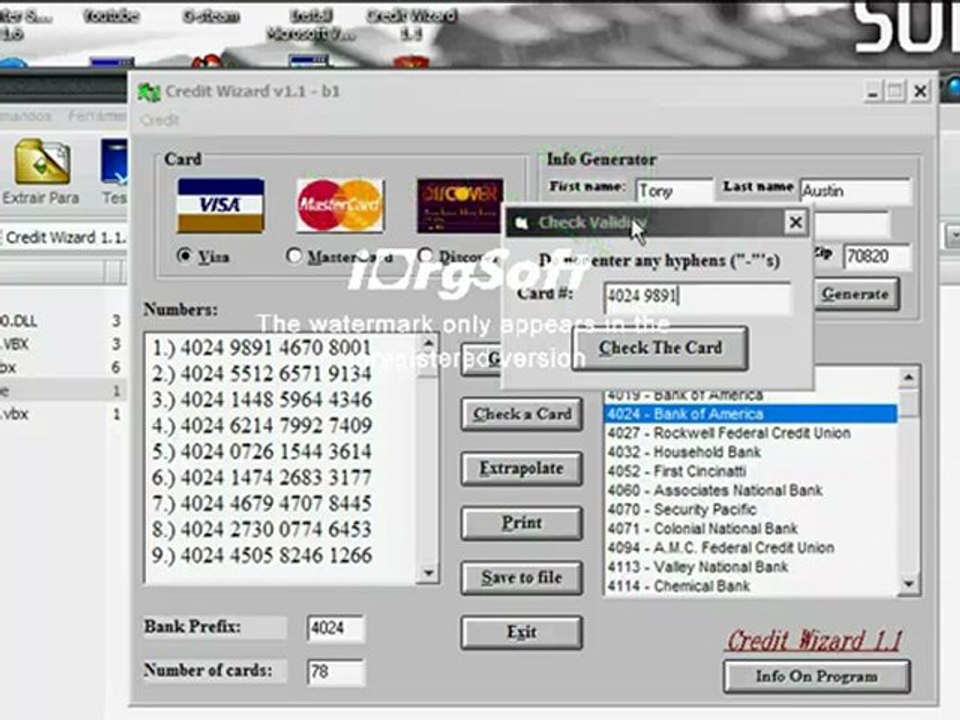Open the youtube desktop shortcut
The image size is (960, 720).
pyautogui.click(x=111, y=16)
